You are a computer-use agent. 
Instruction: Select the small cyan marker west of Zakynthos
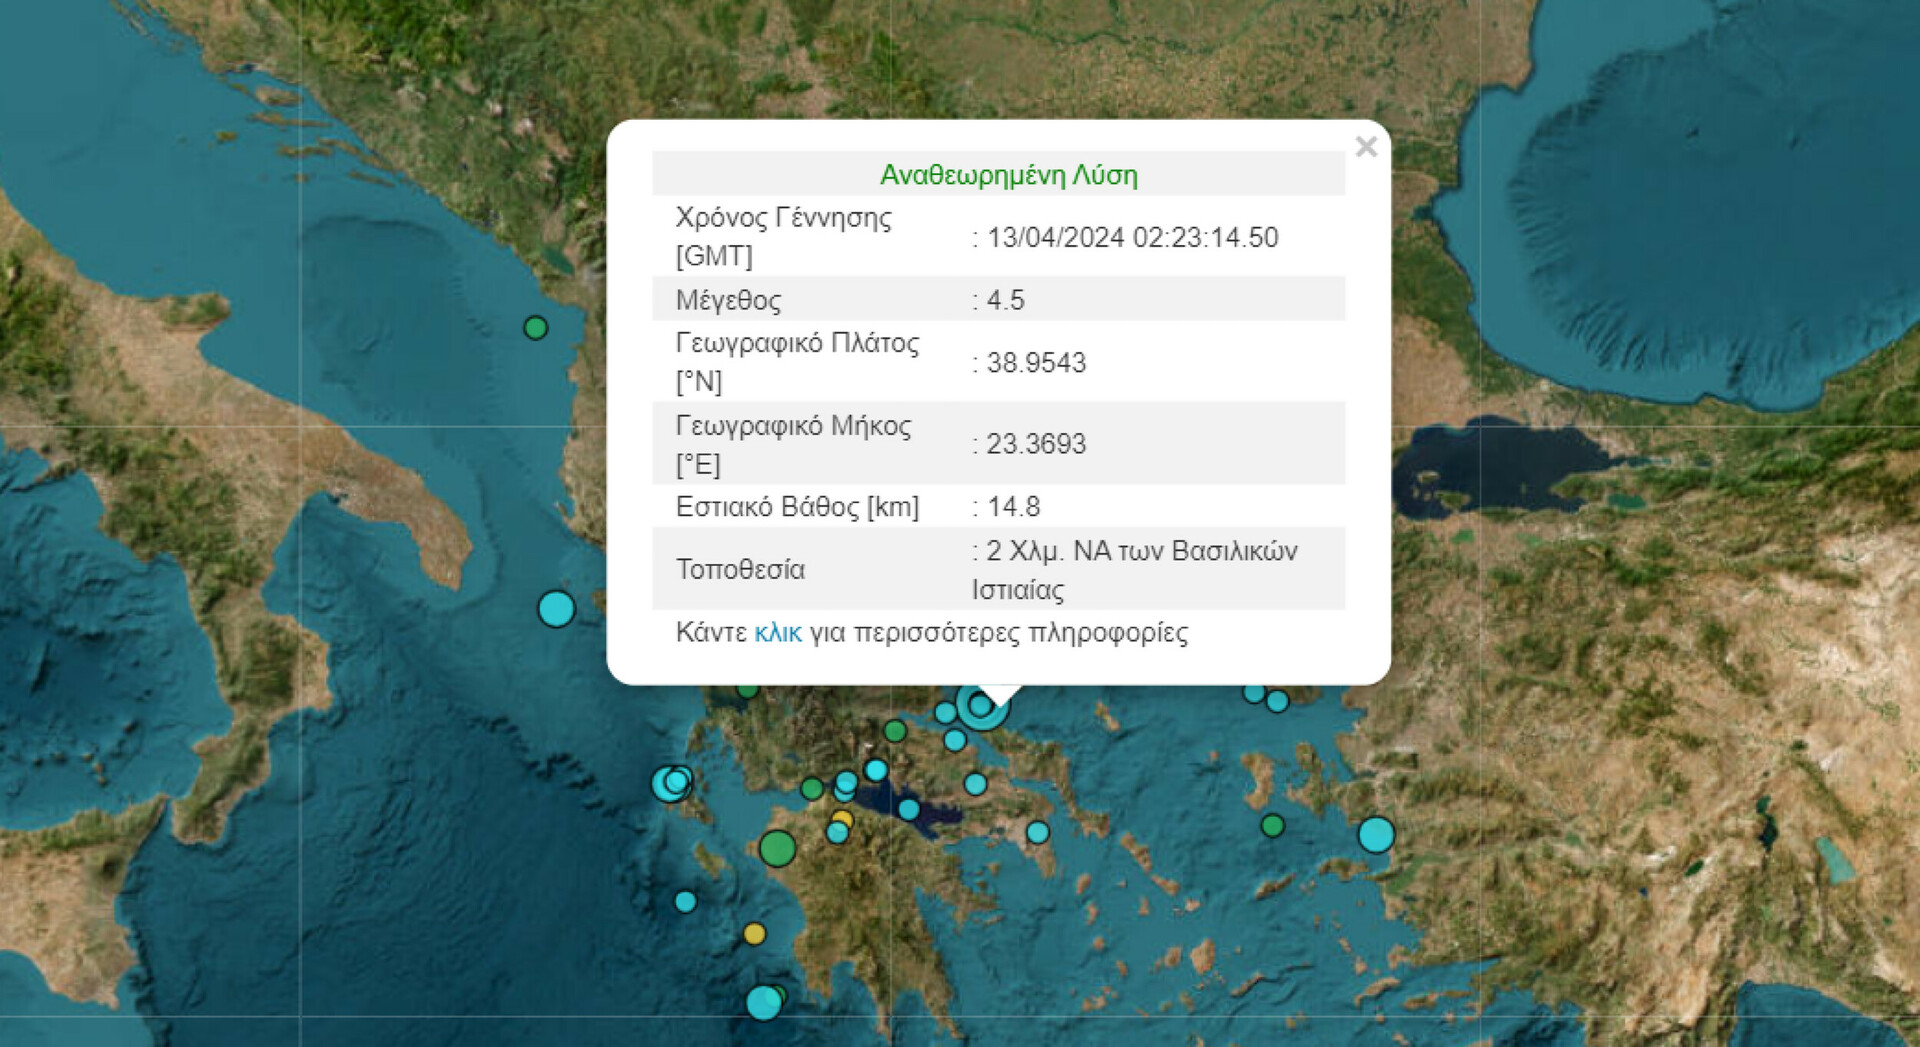(x=685, y=902)
